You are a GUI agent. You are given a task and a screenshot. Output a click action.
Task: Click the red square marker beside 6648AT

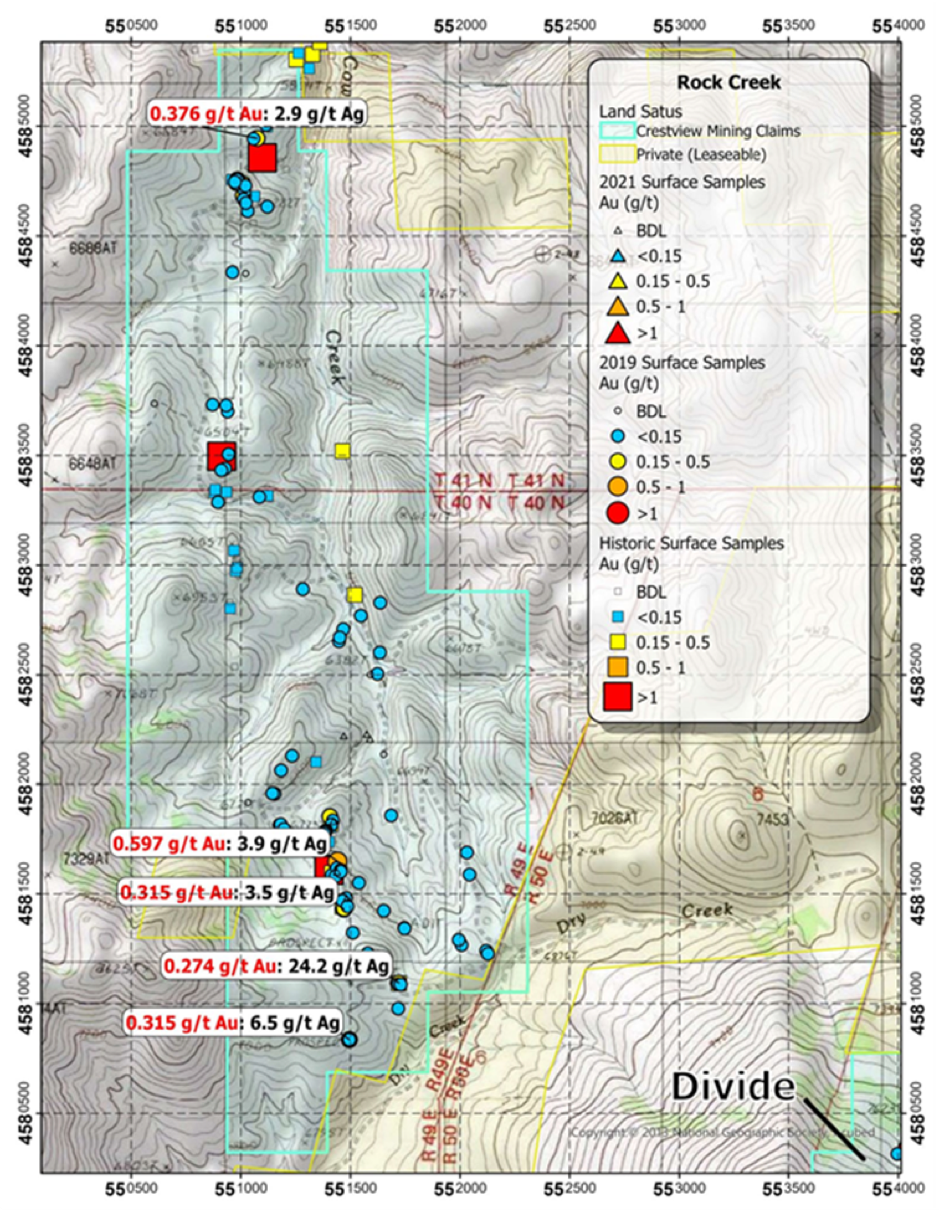221,456
